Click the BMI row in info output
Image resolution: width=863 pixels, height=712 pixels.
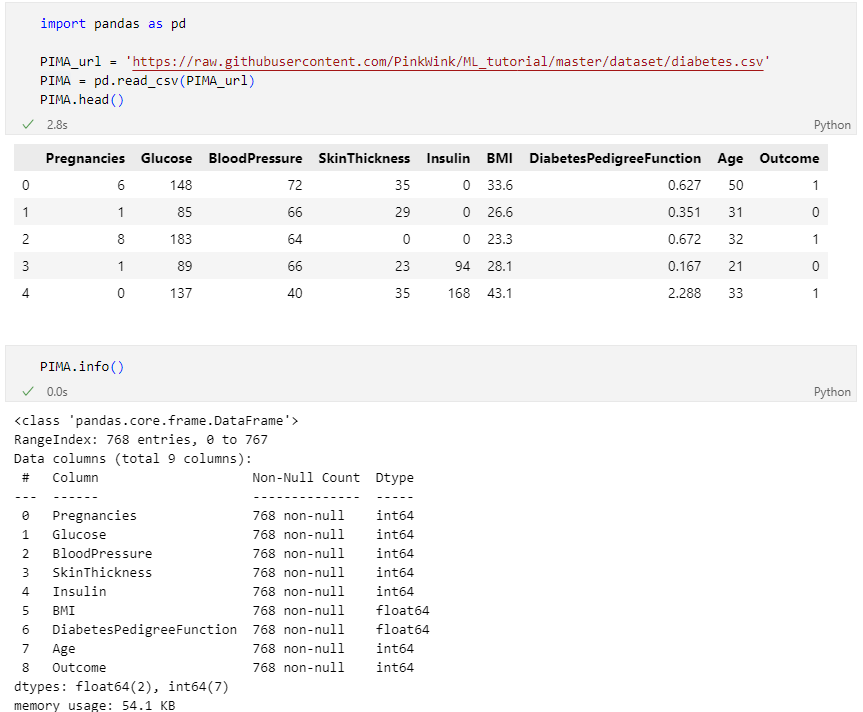(x=226, y=611)
